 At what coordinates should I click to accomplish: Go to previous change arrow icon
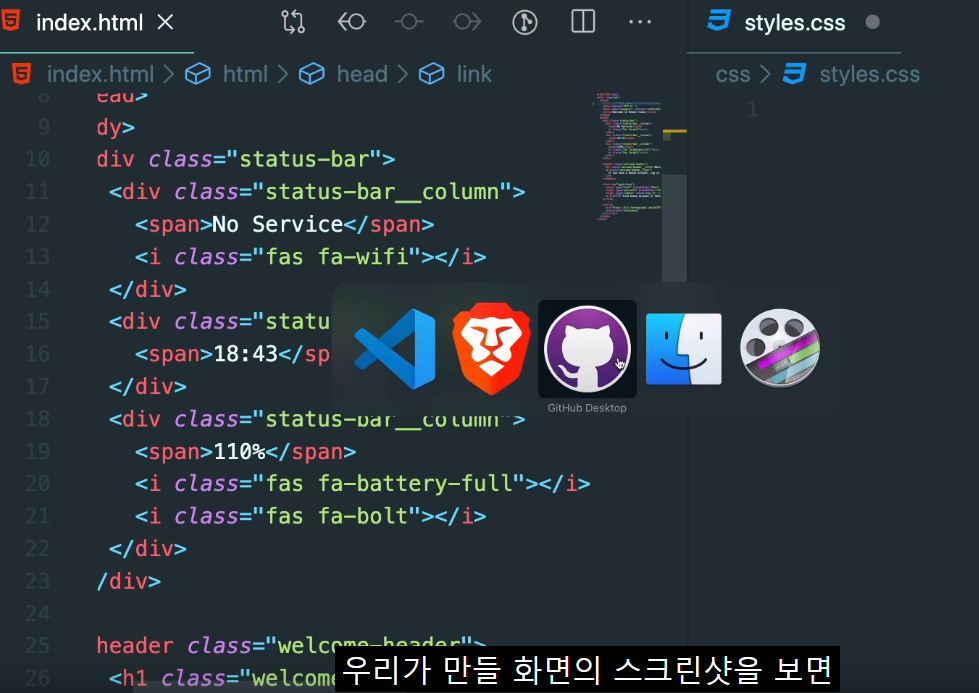point(352,22)
